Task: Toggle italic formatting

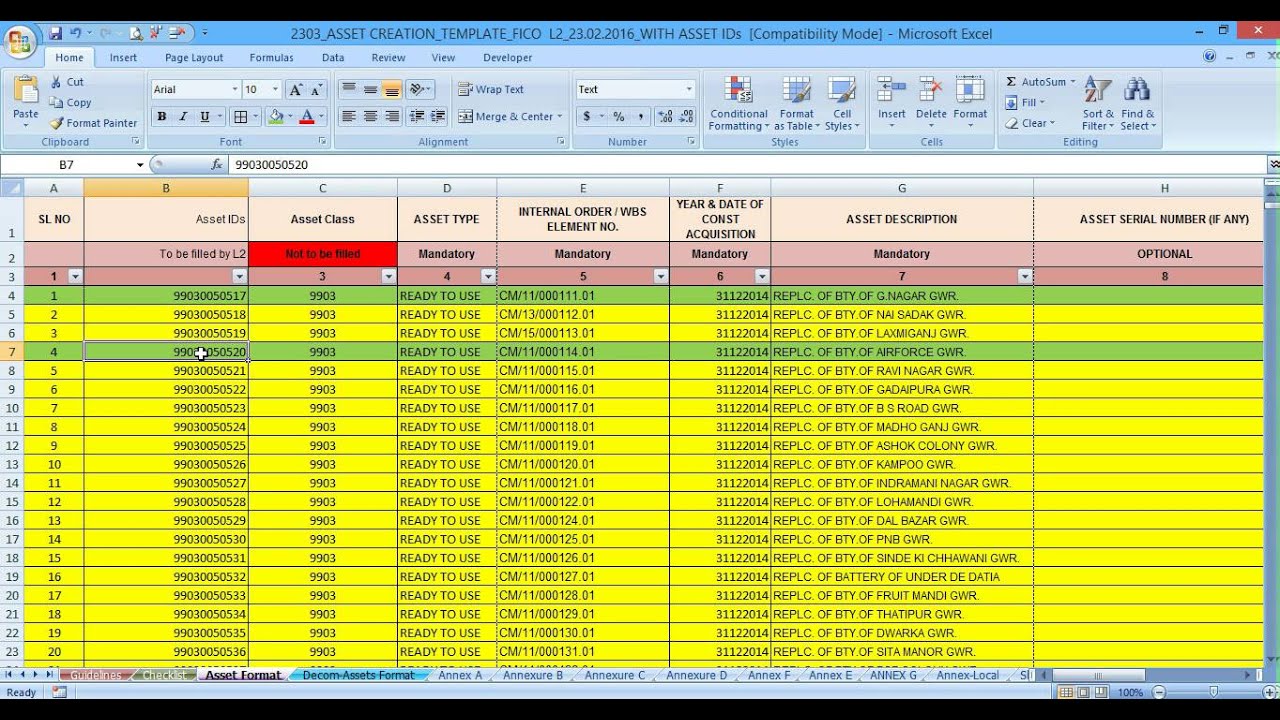Action: pos(183,117)
